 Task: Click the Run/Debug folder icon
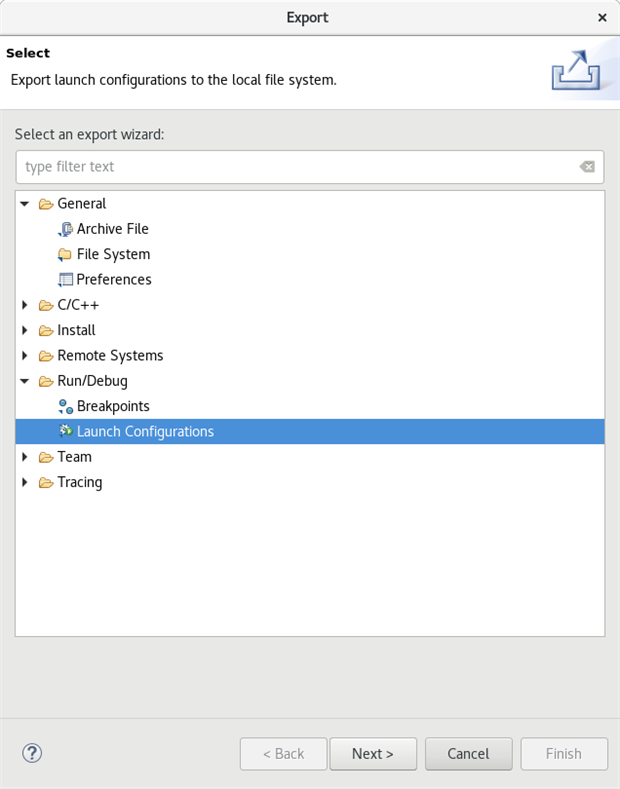point(46,381)
